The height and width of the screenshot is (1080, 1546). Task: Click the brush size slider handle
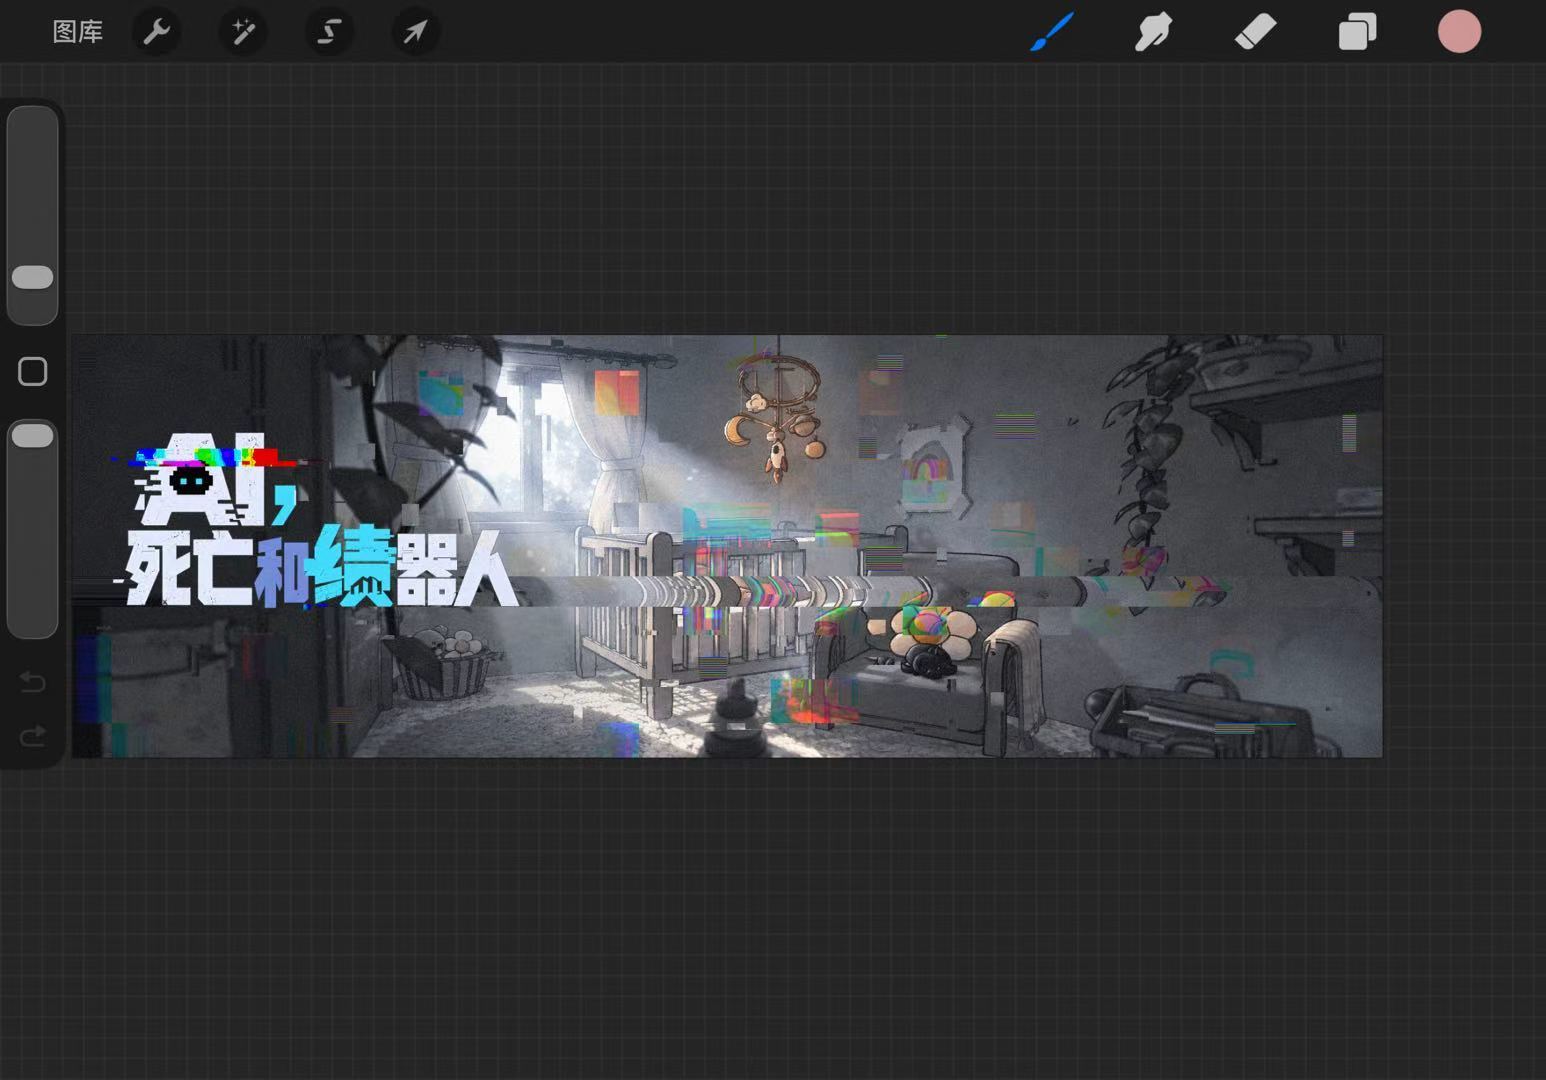pos(32,277)
